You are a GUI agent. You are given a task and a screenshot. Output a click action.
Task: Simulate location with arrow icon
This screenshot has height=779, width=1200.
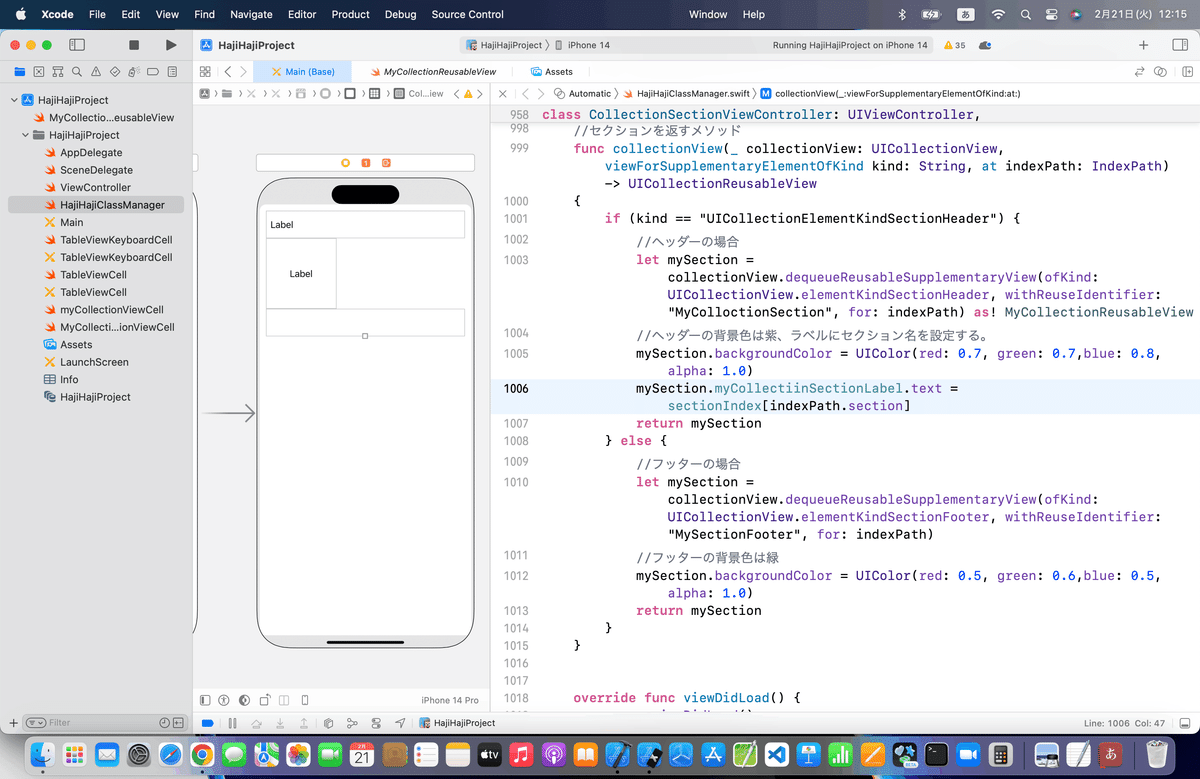400,722
